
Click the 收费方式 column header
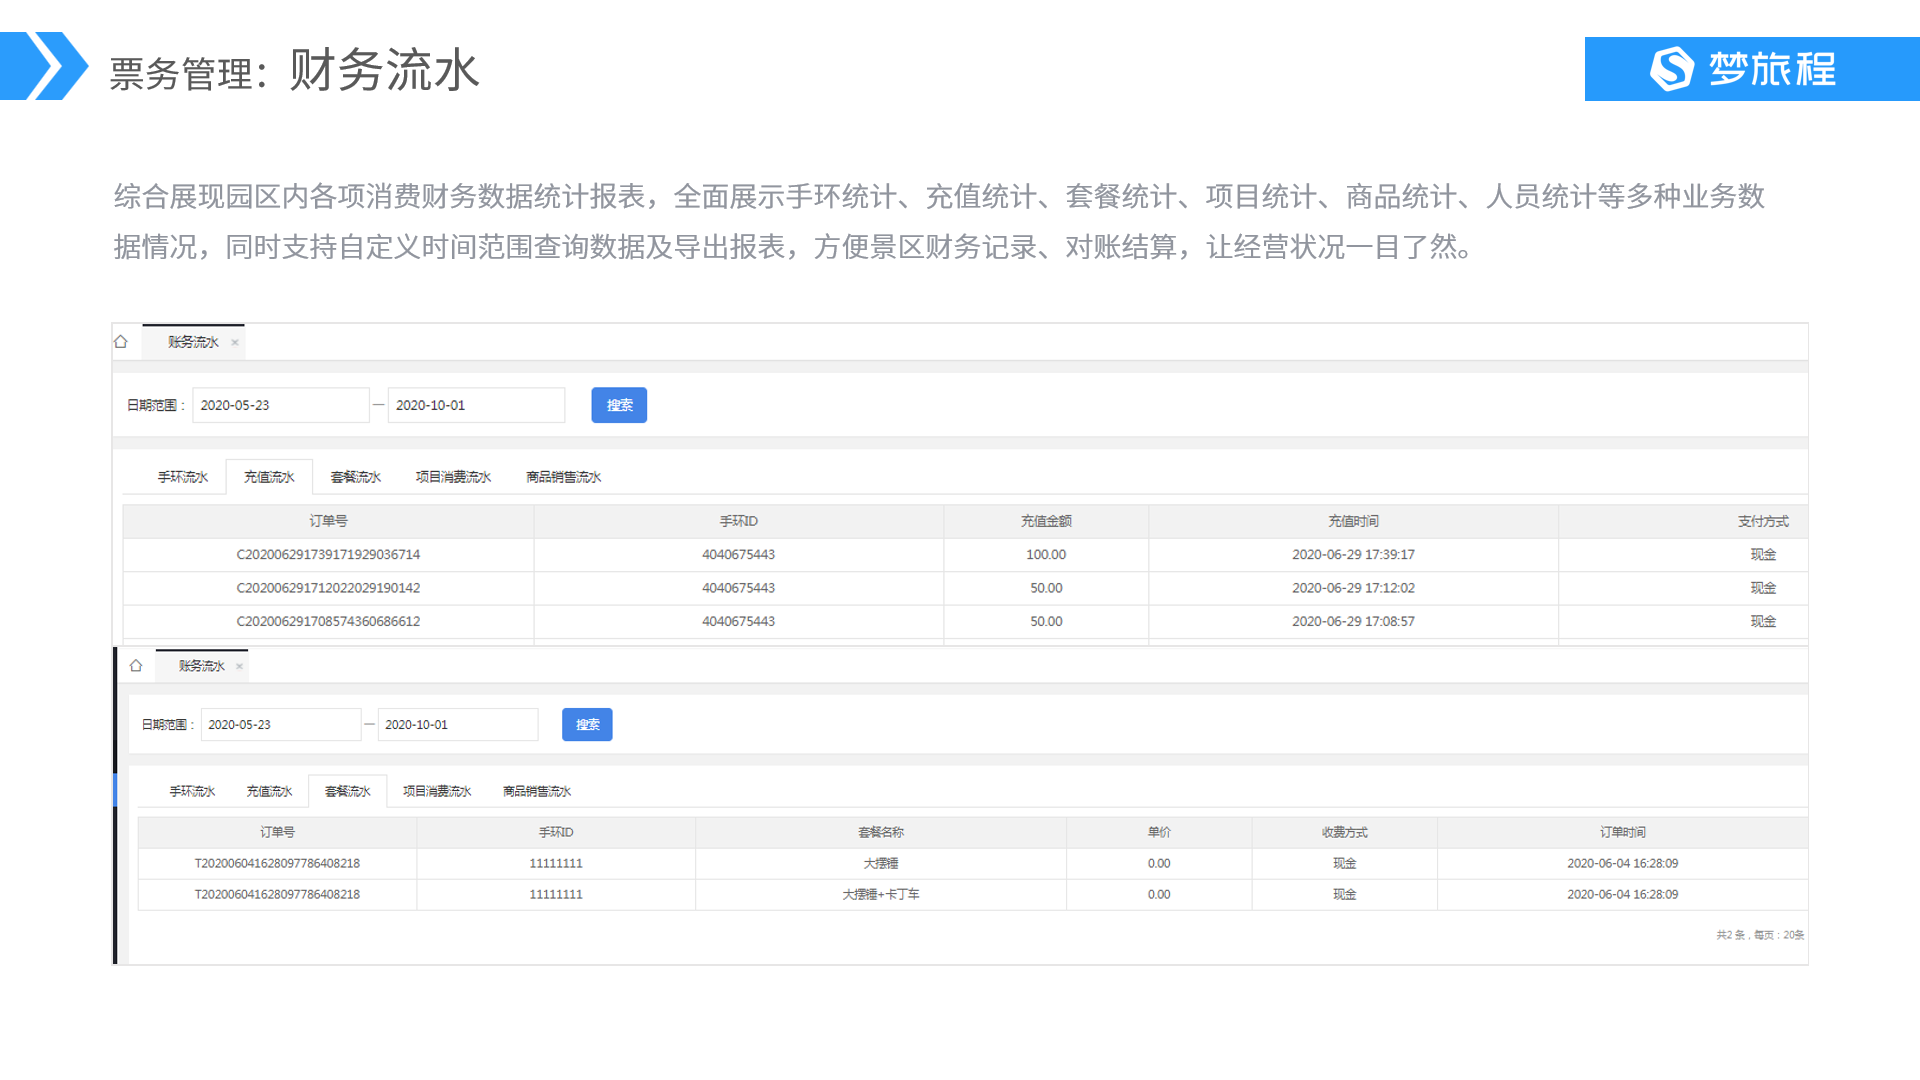tap(1344, 832)
